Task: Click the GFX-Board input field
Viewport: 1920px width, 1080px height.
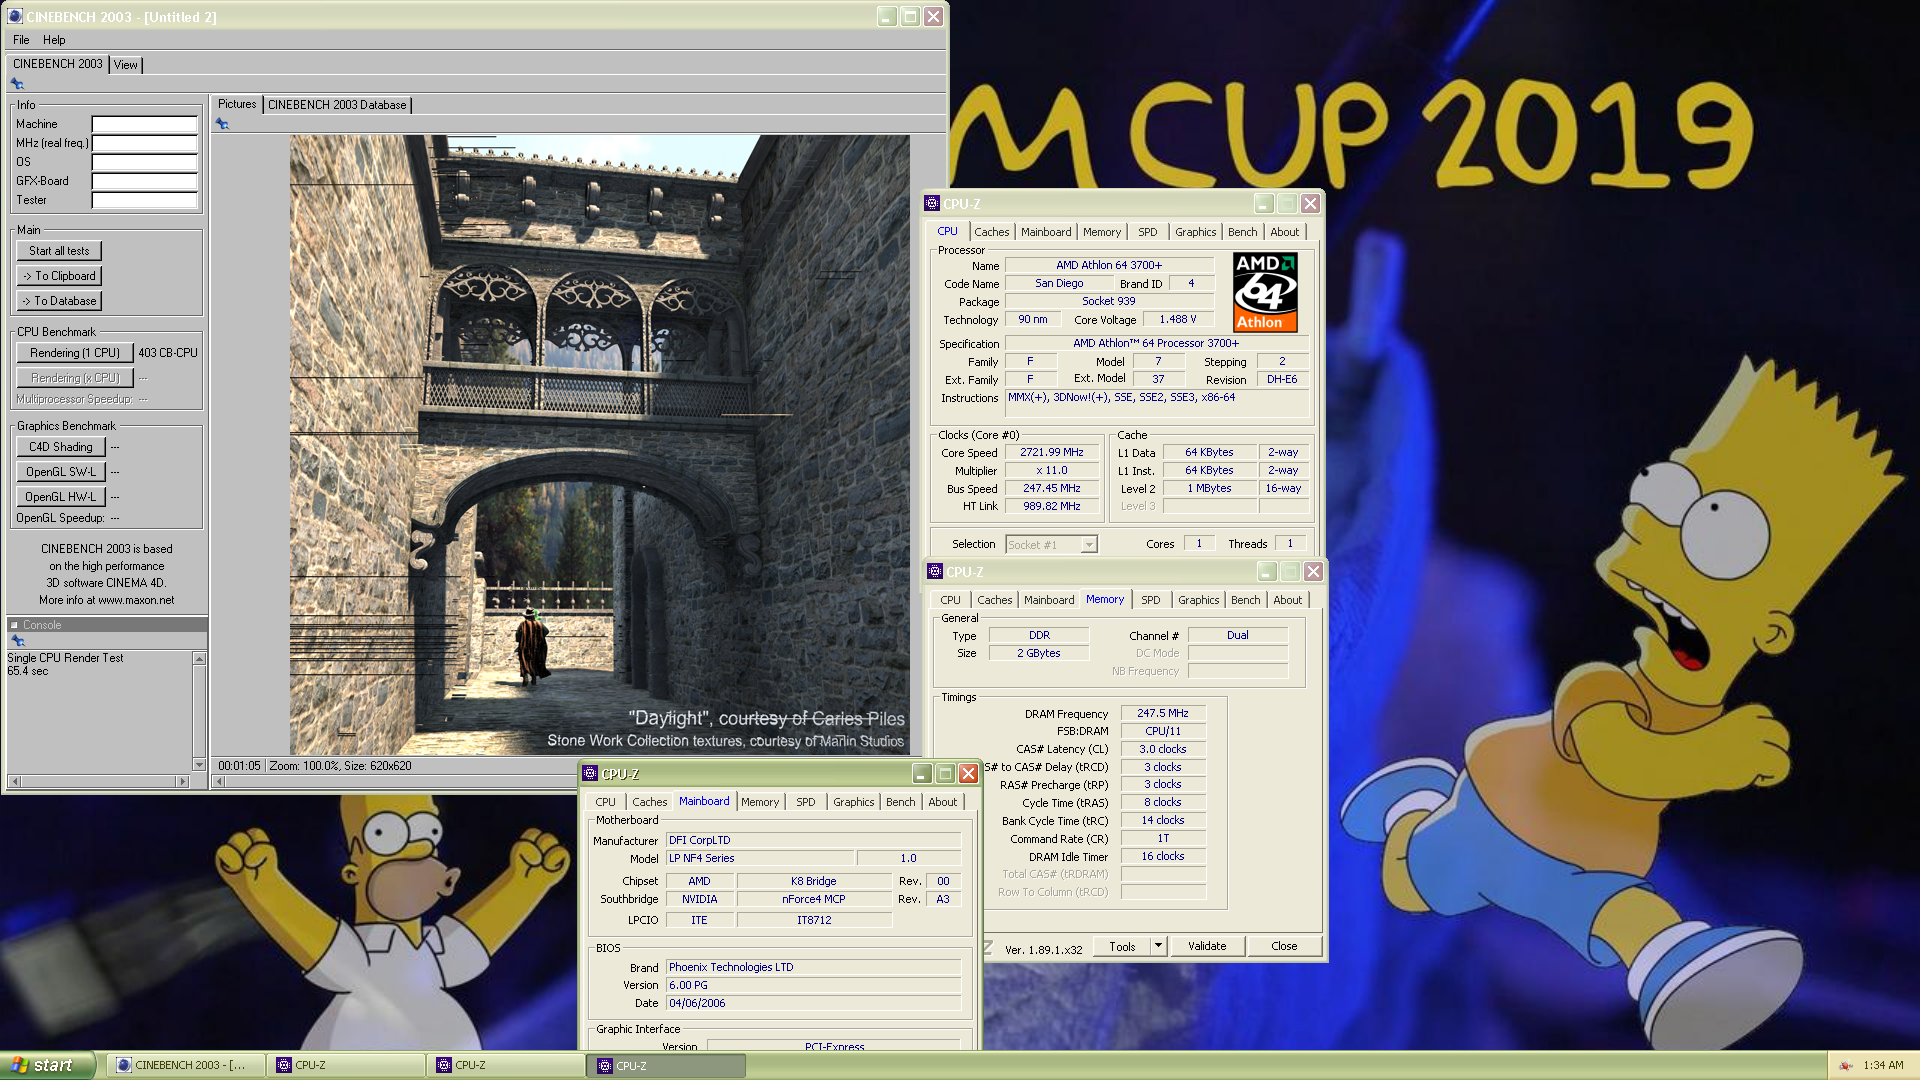Action: [145, 181]
